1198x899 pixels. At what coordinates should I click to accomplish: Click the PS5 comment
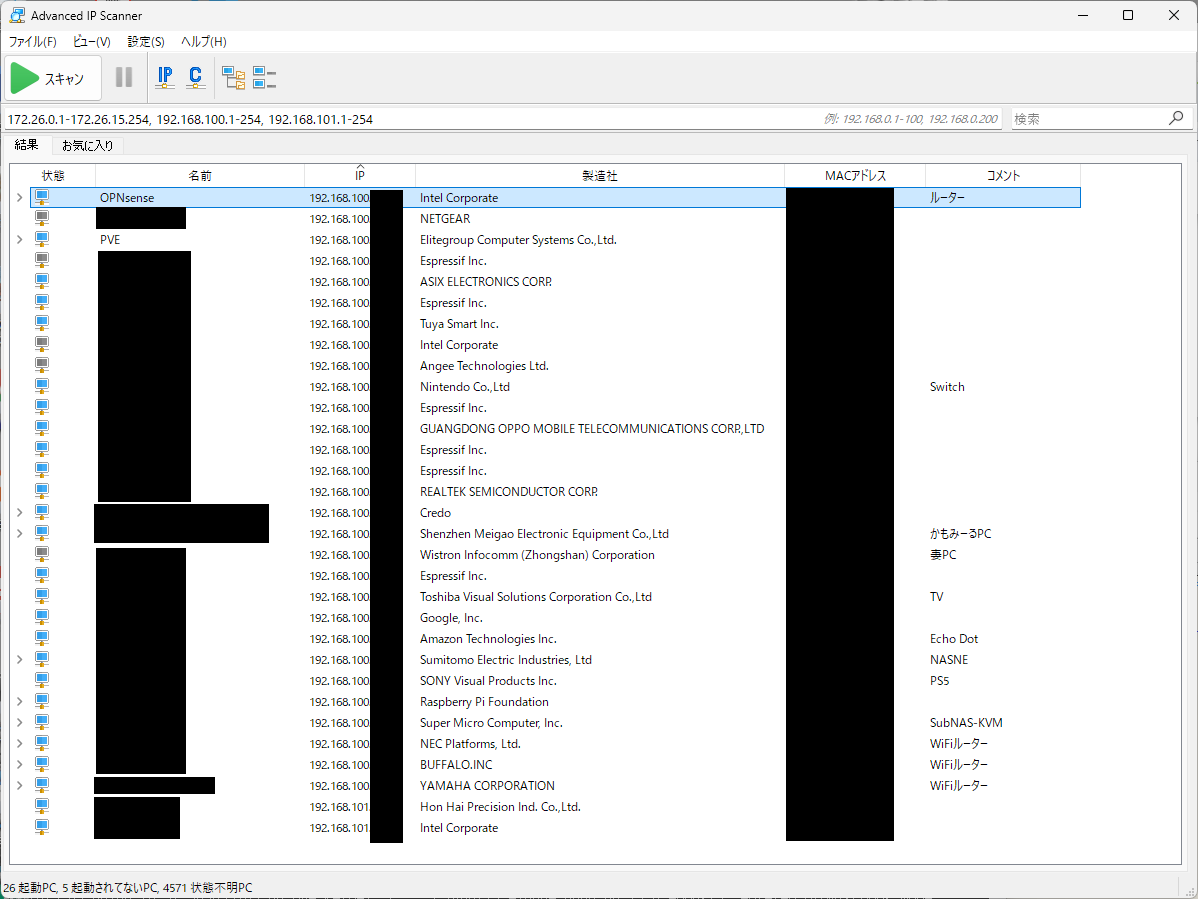coord(939,681)
